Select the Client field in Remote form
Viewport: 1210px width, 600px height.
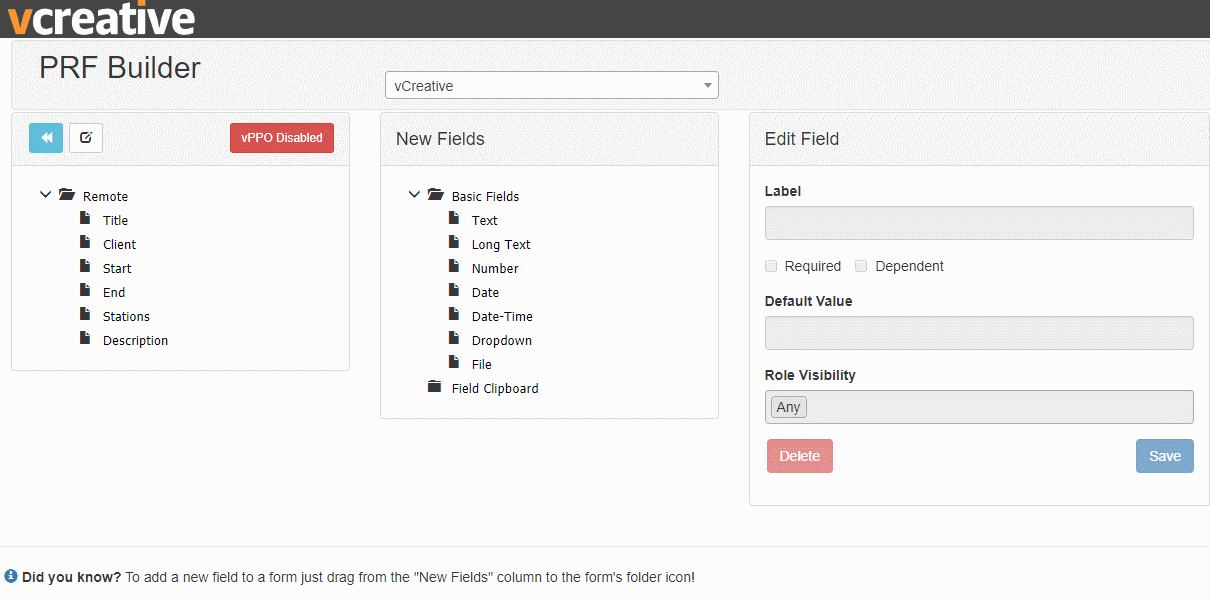(x=119, y=245)
